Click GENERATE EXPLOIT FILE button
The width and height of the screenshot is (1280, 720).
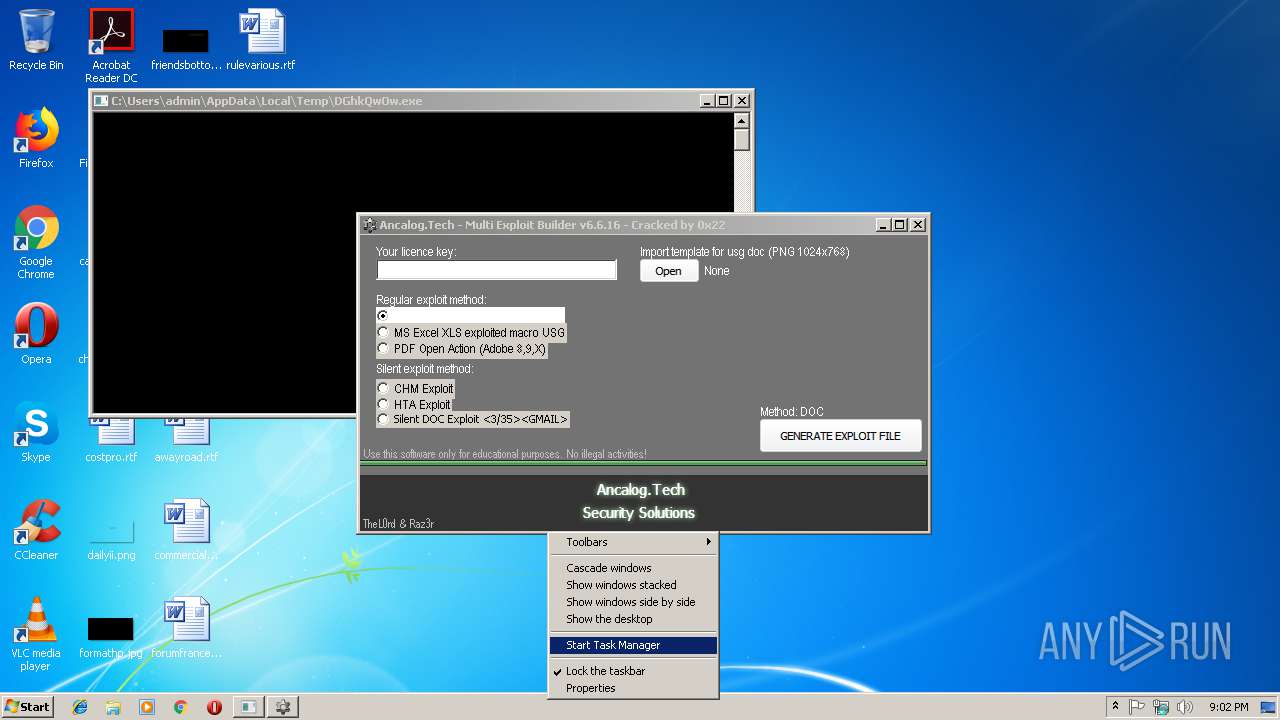pyautogui.click(x=840, y=436)
